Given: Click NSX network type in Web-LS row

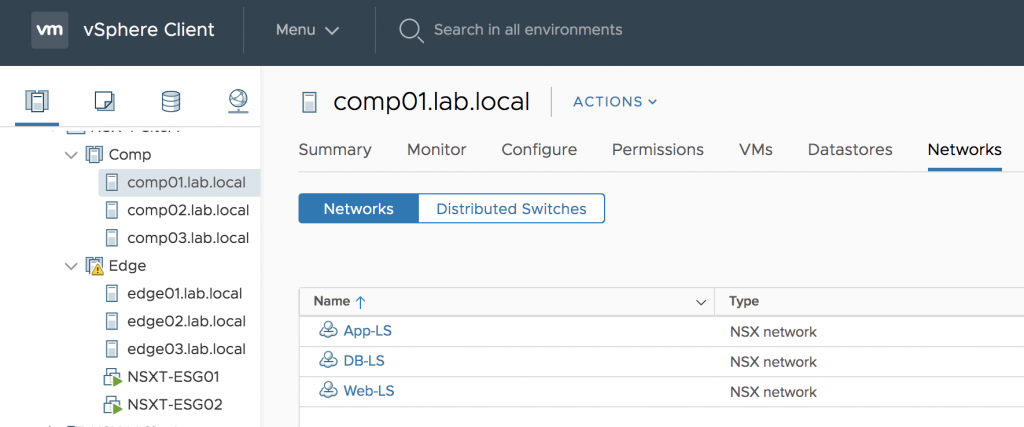Looking at the screenshot, I should [x=773, y=392].
